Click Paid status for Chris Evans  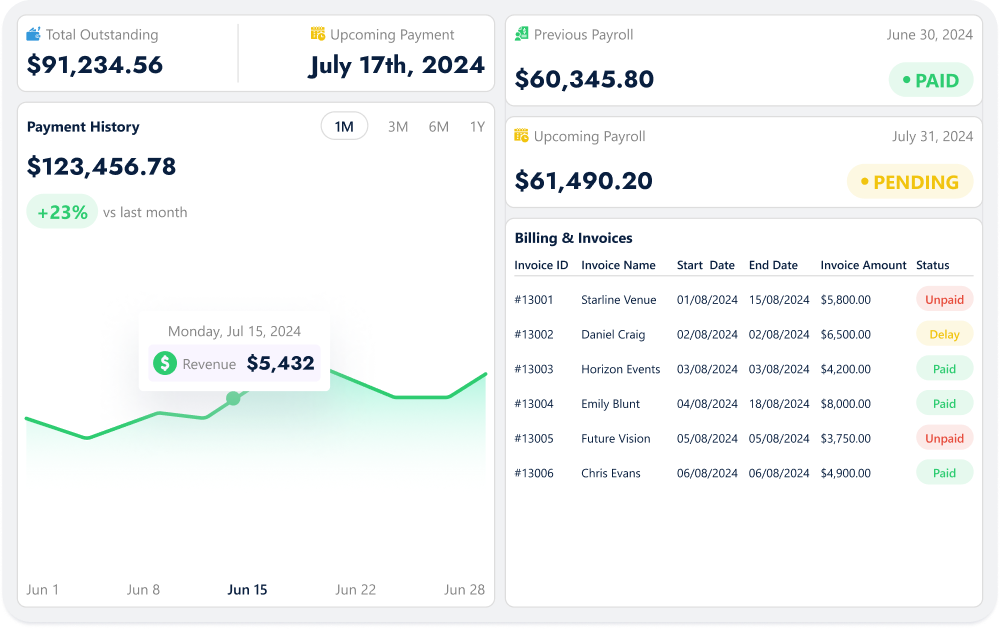point(944,473)
